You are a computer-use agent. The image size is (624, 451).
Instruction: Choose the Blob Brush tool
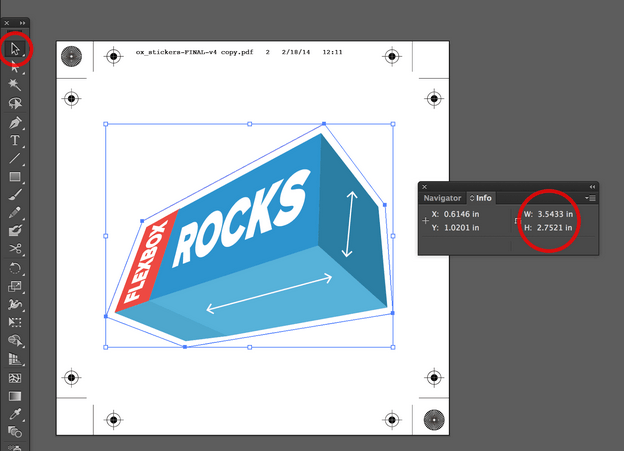15,230
